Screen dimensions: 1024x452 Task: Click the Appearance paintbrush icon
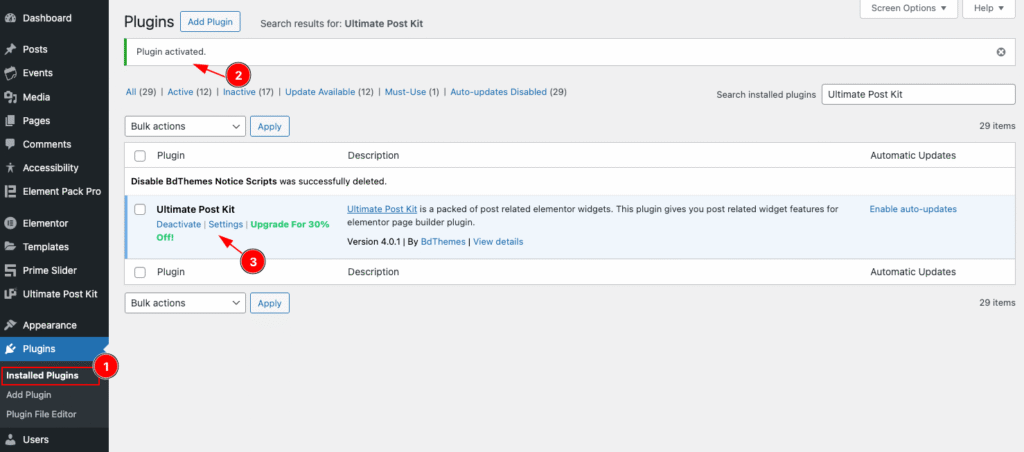10,325
